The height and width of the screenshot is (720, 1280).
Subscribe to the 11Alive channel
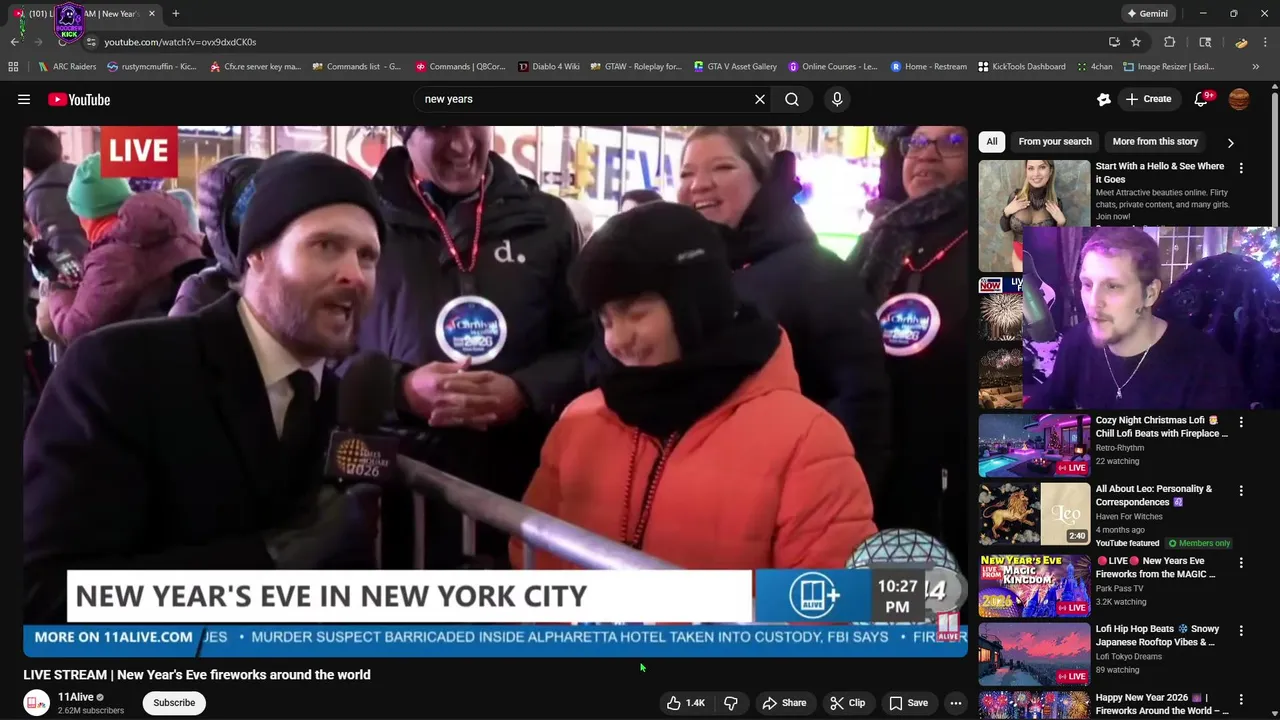coord(174,703)
